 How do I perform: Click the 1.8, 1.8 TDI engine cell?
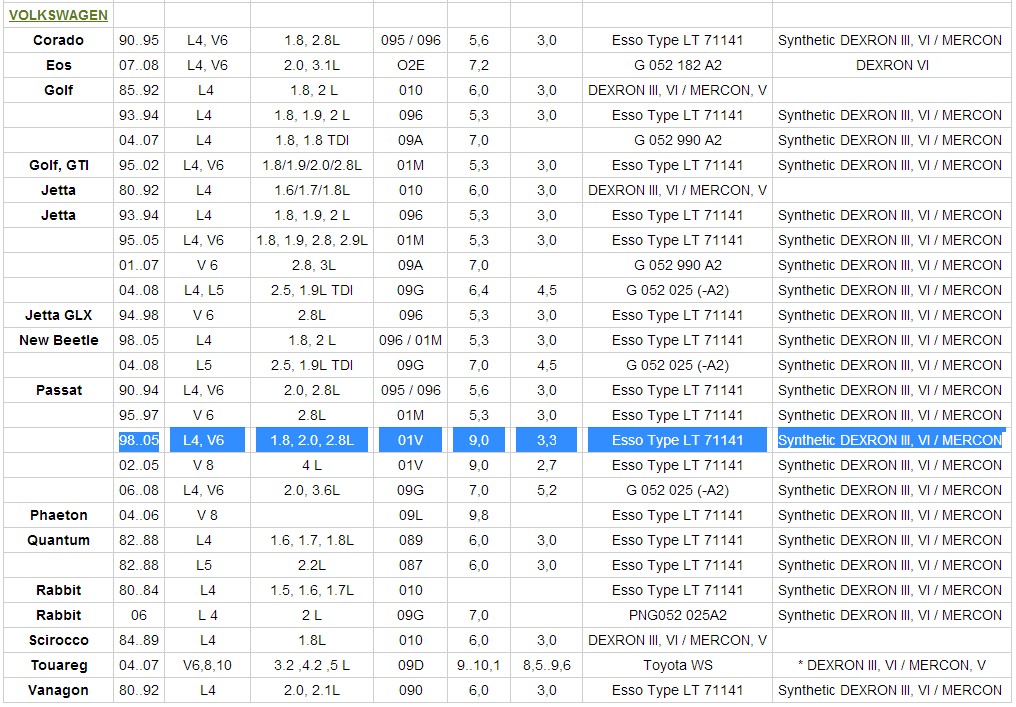click(312, 140)
